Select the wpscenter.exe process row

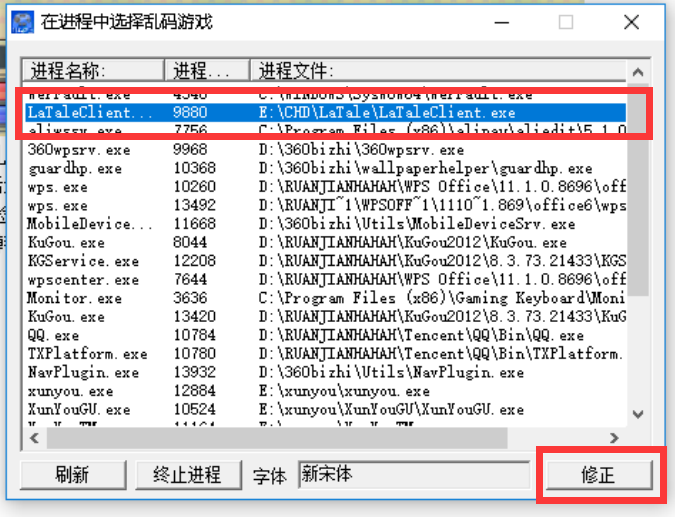(x=325, y=279)
